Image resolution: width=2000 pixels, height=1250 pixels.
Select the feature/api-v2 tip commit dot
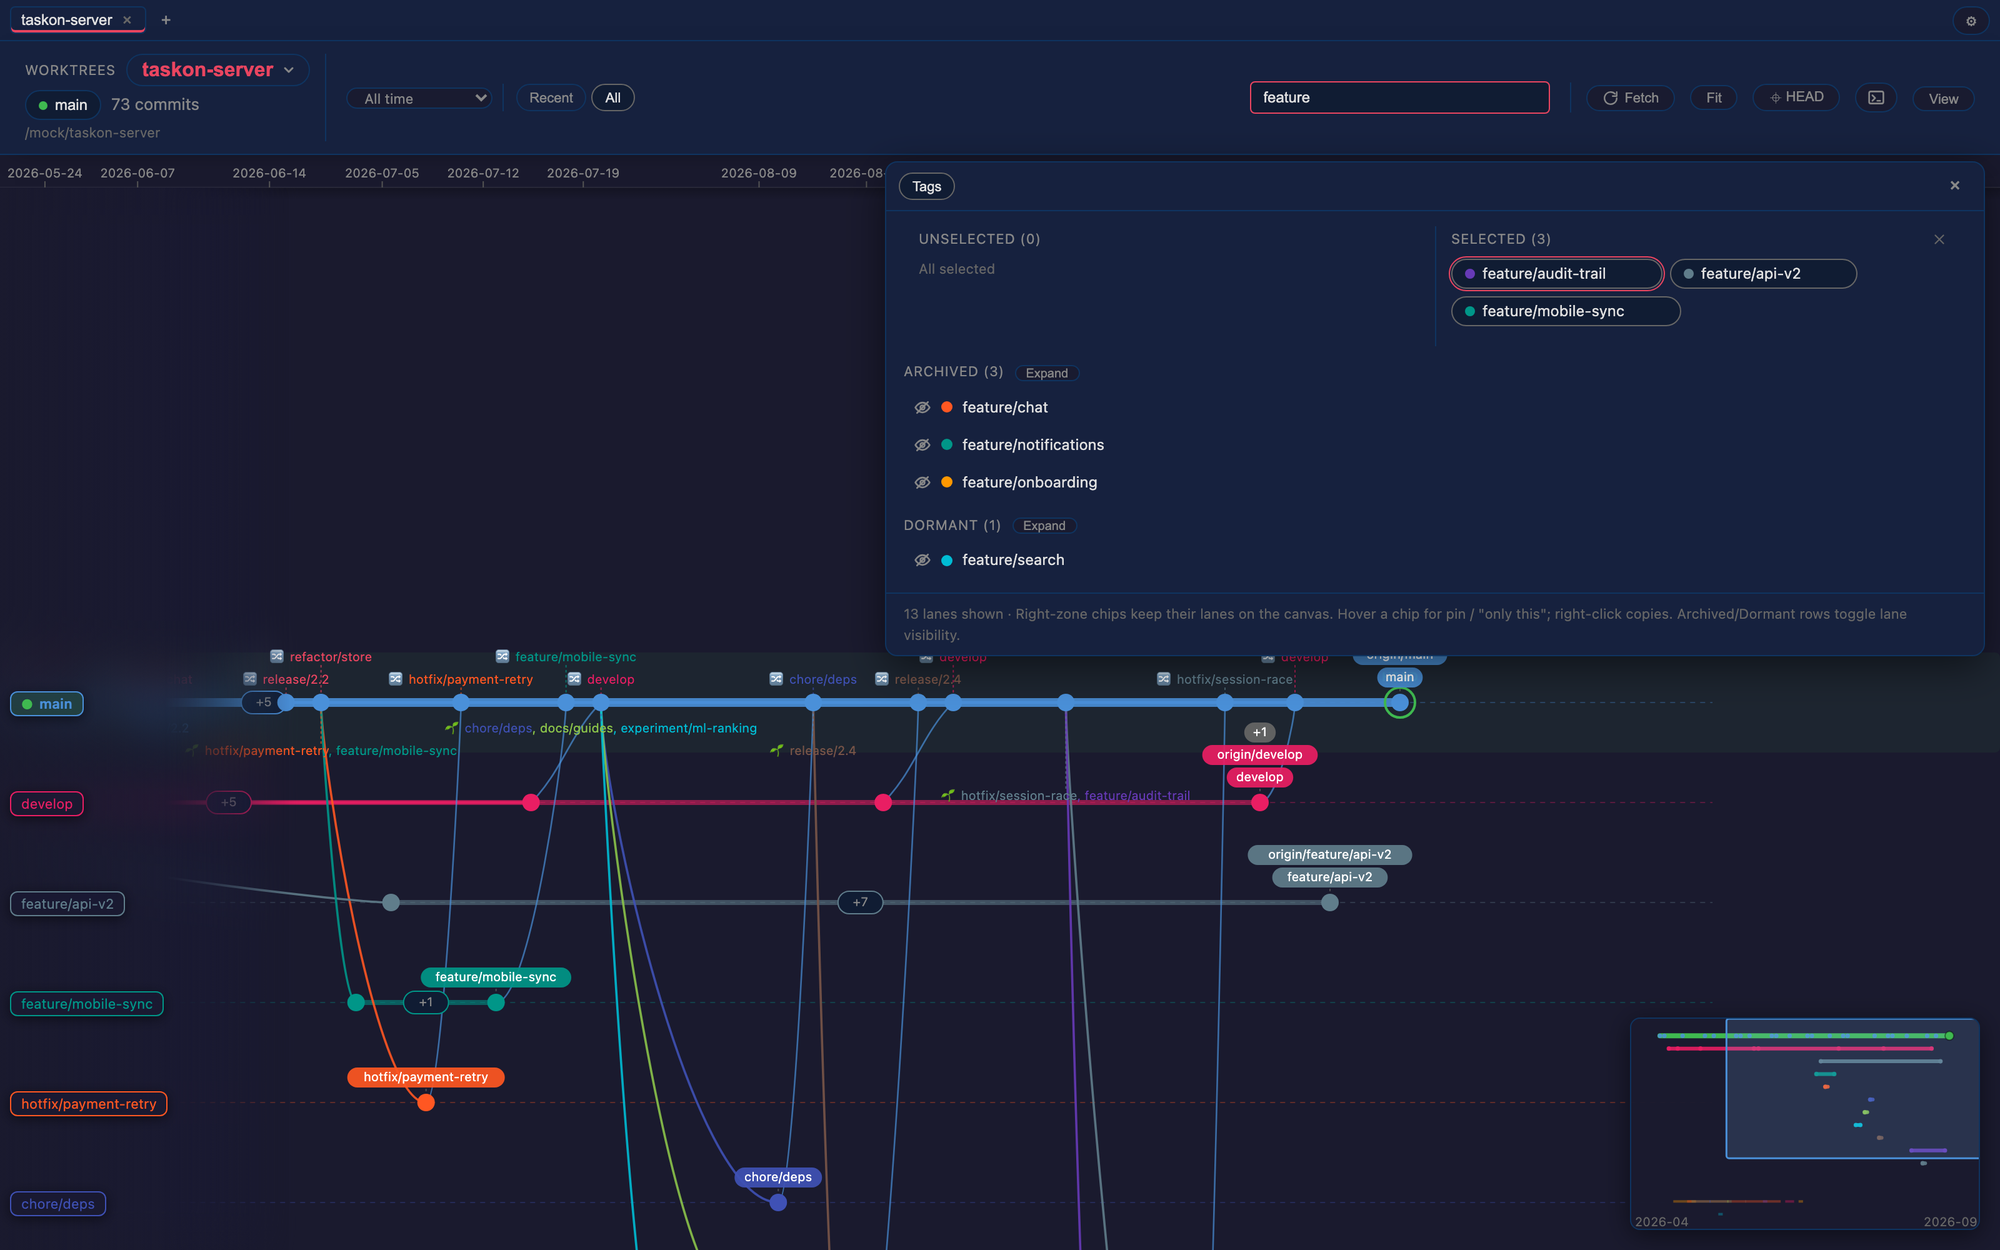tap(1330, 902)
